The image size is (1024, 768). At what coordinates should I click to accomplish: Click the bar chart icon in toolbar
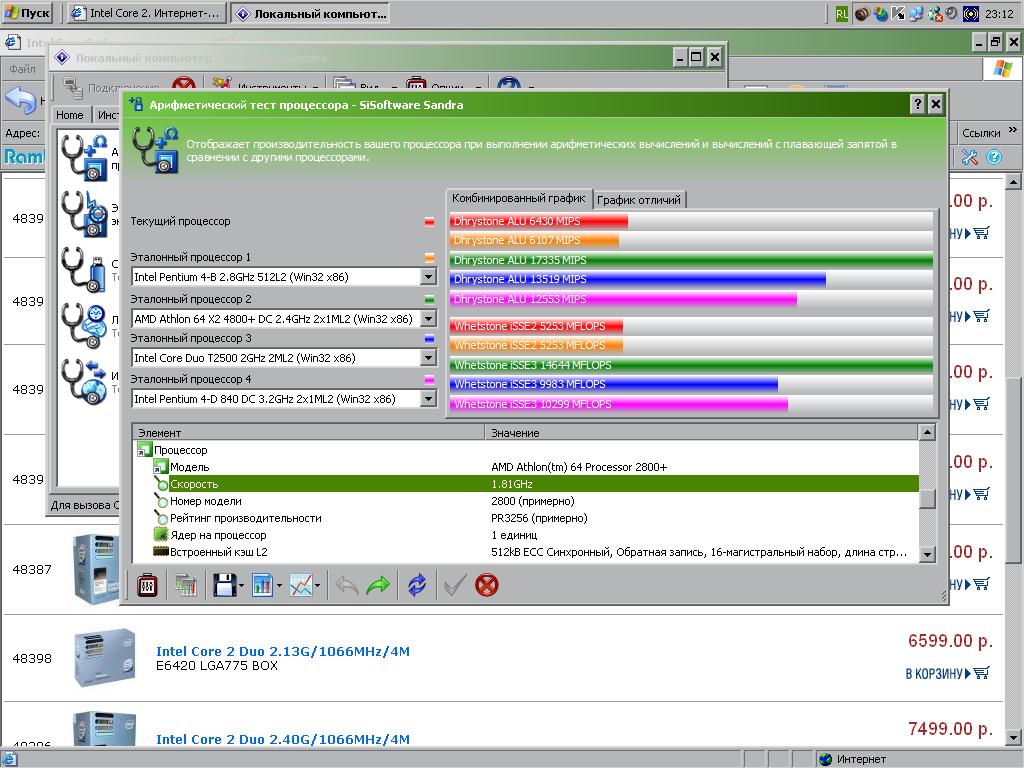pyautogui.click(x=263, y=585)
